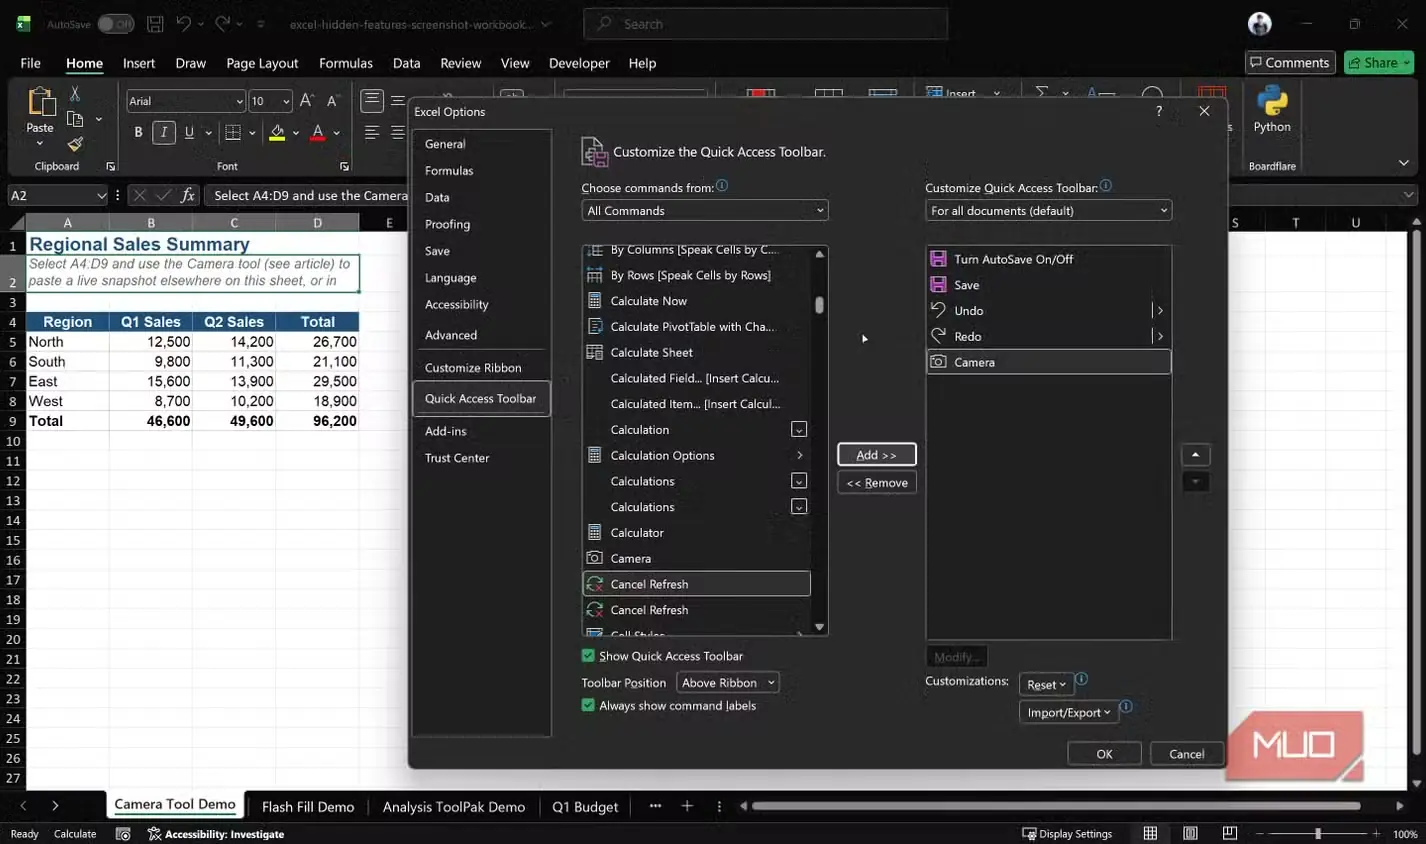
Task: Click the Comments button
Action: pyautogui.click(x=1290, y=62)
